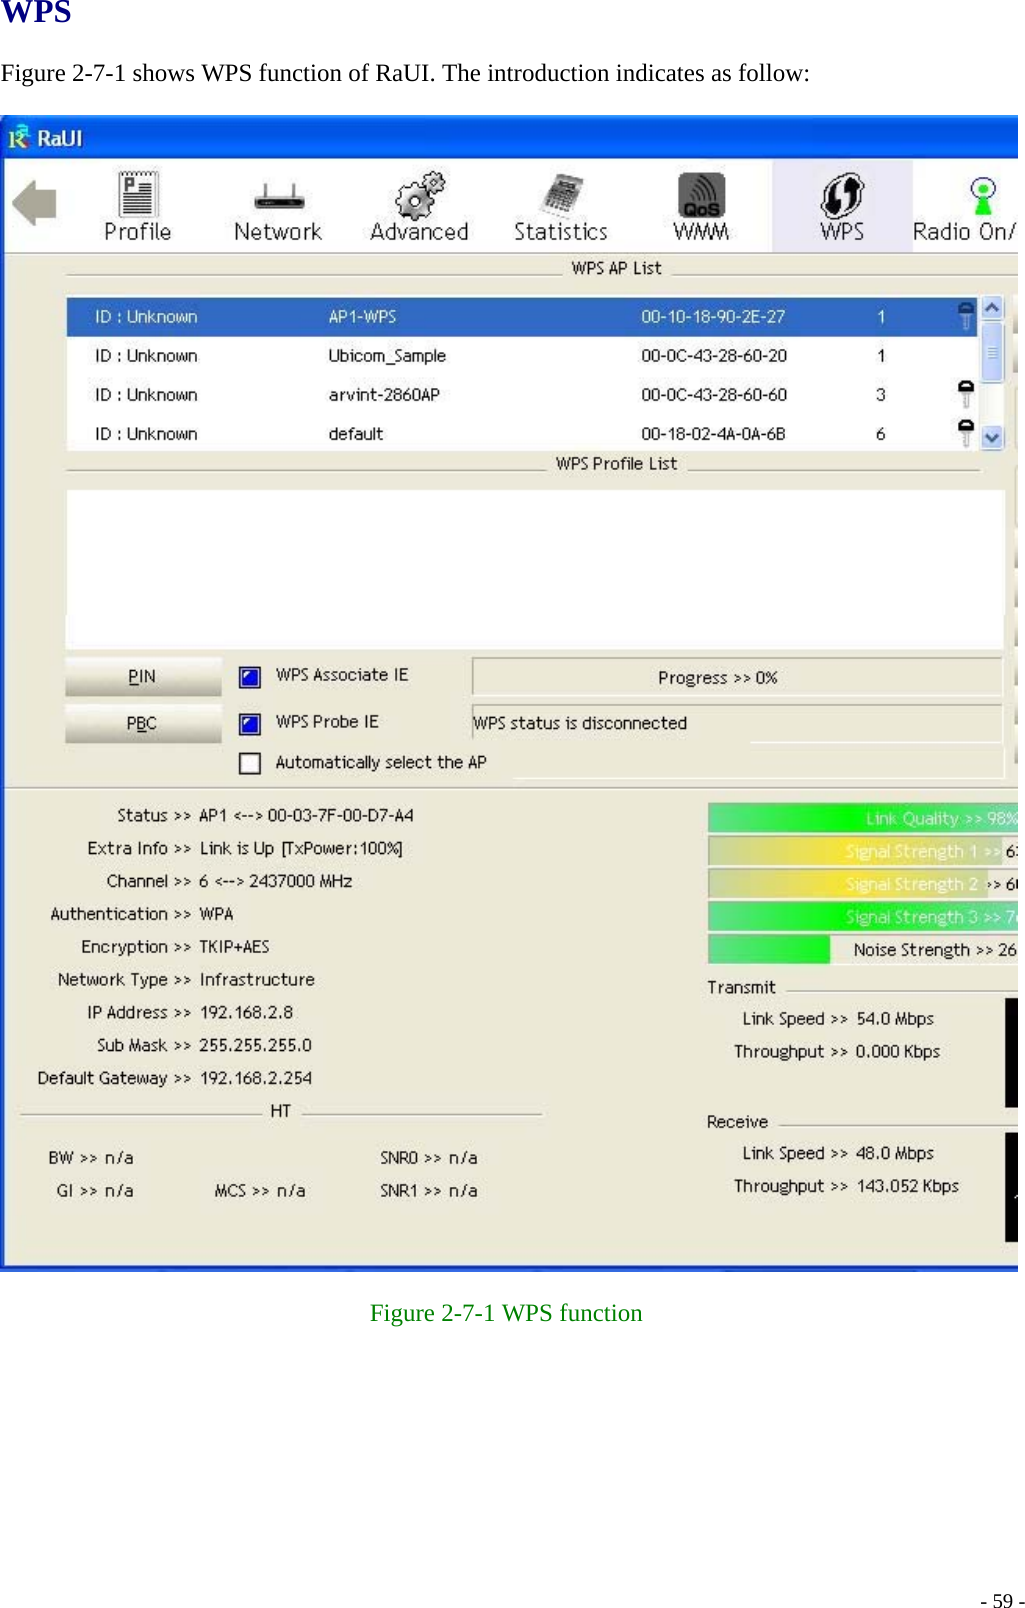Click the Link Quality bar
The width and height of the screenshot is (1025, 1608).
tap(862, 818)
